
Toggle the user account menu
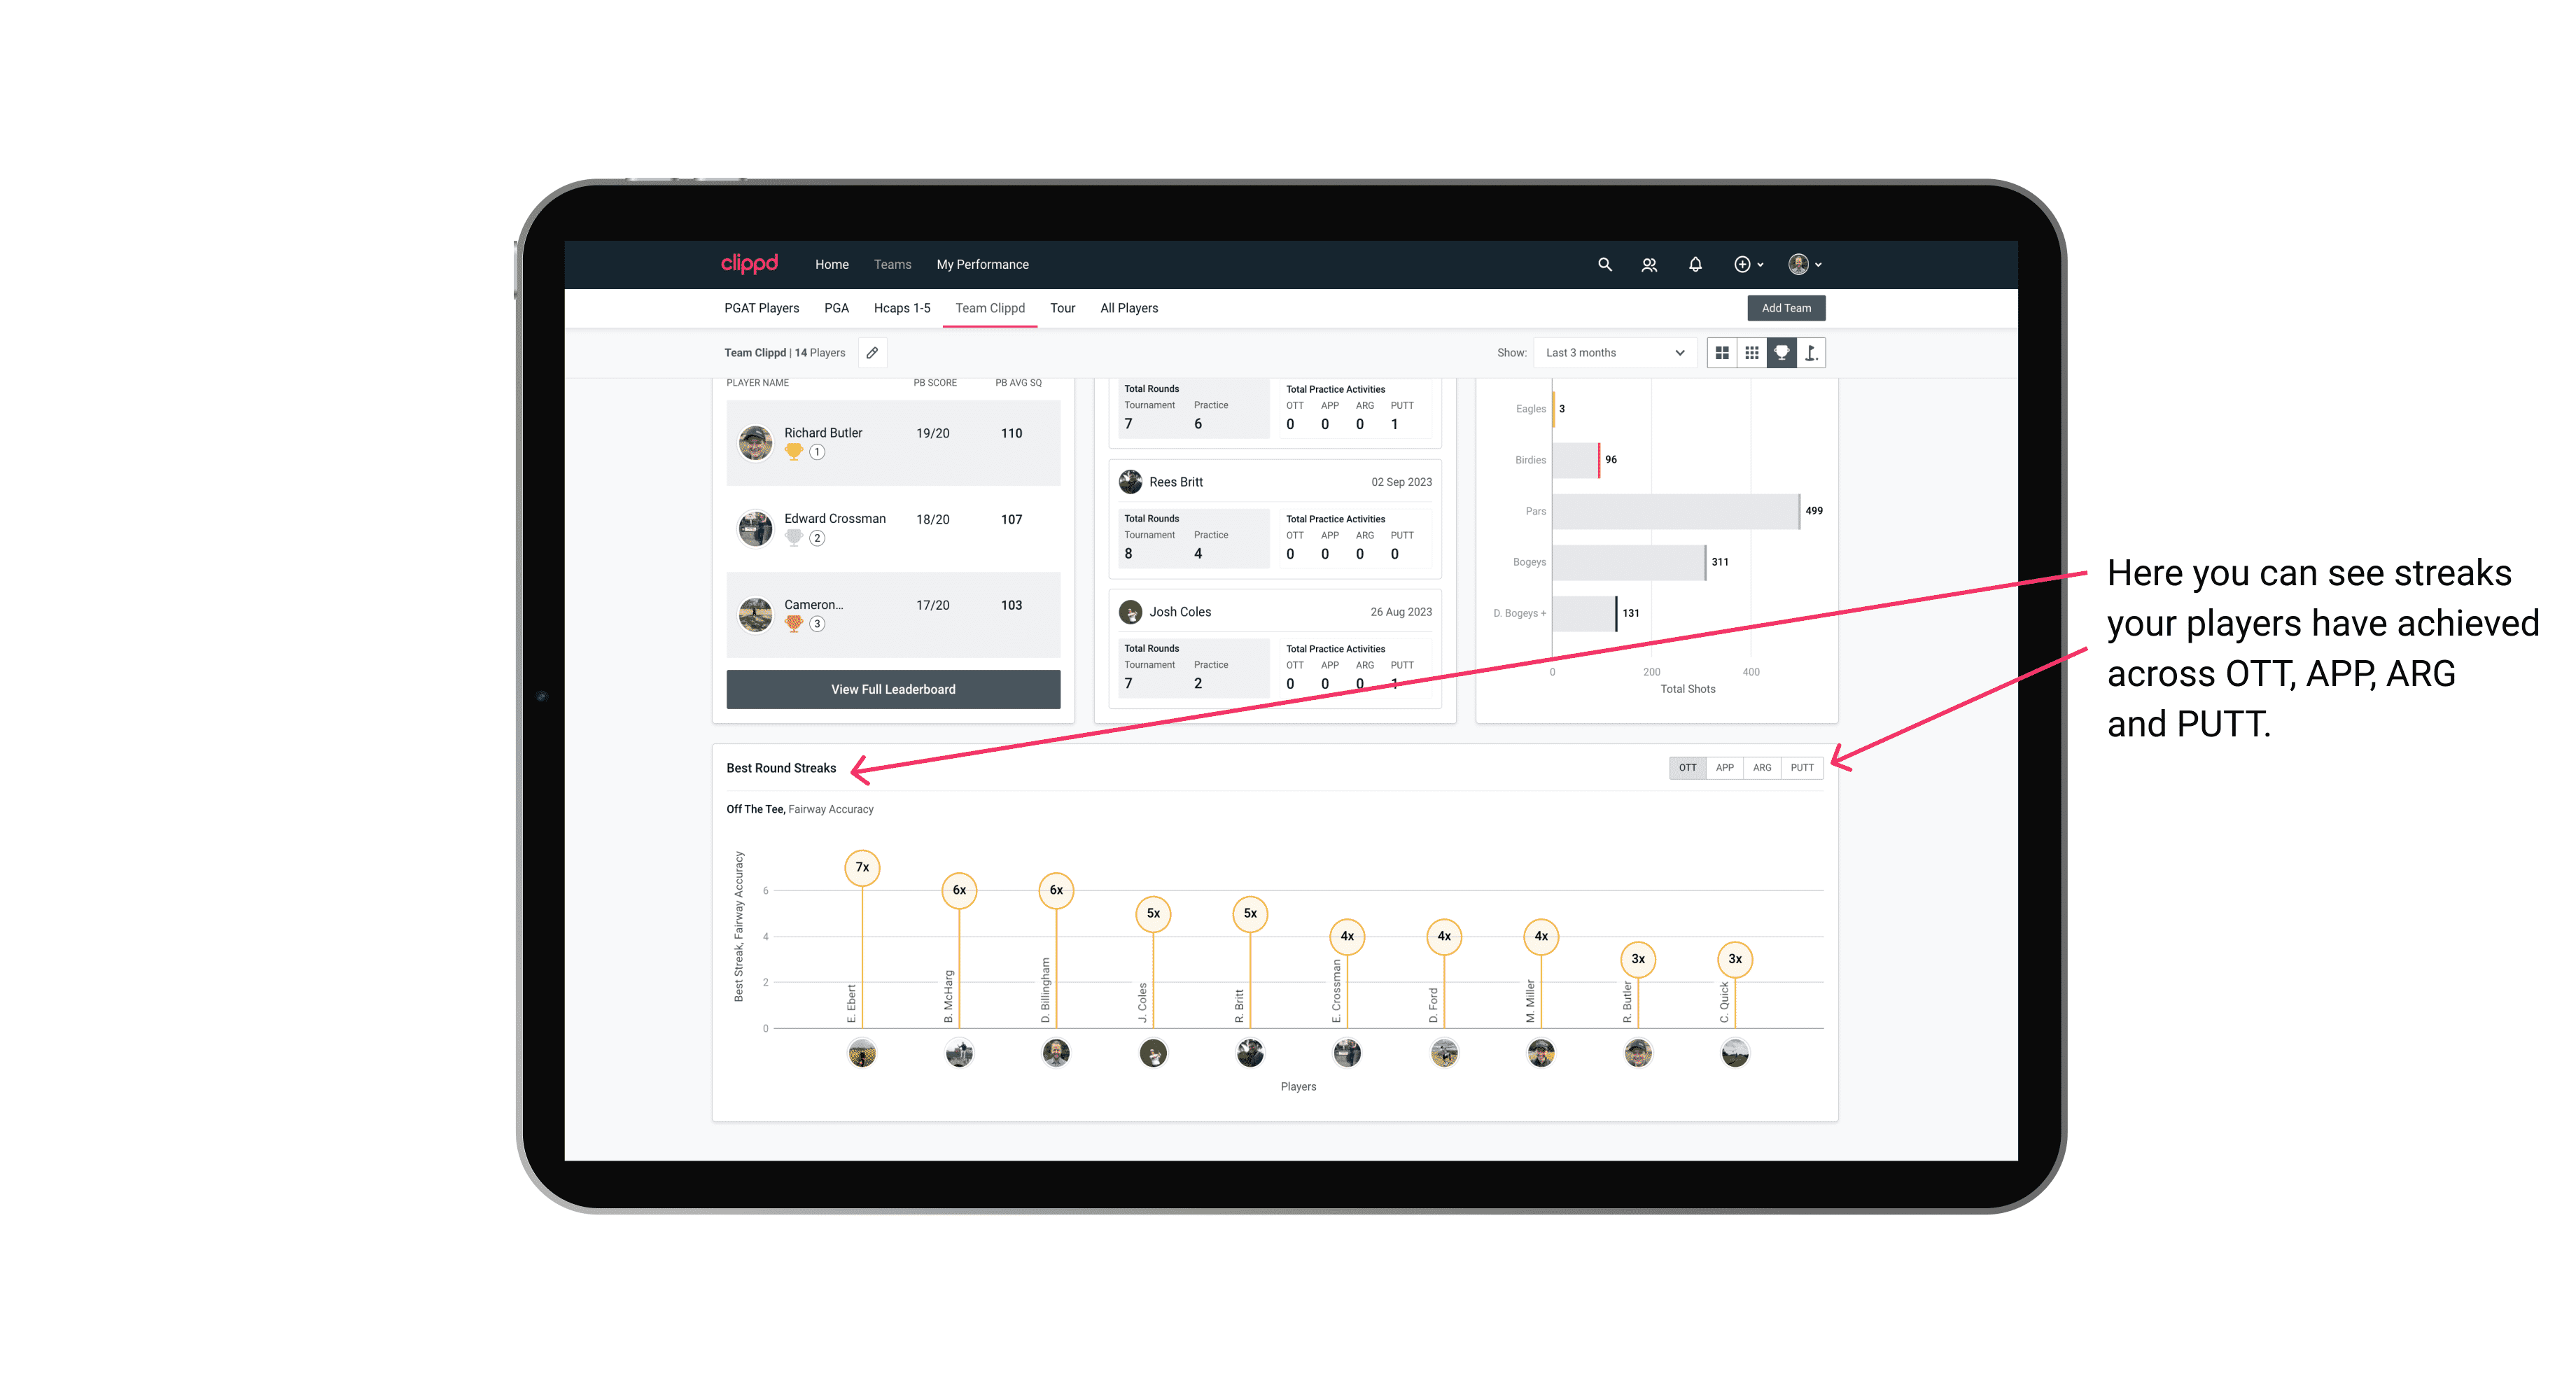(x=1807, y=265)
